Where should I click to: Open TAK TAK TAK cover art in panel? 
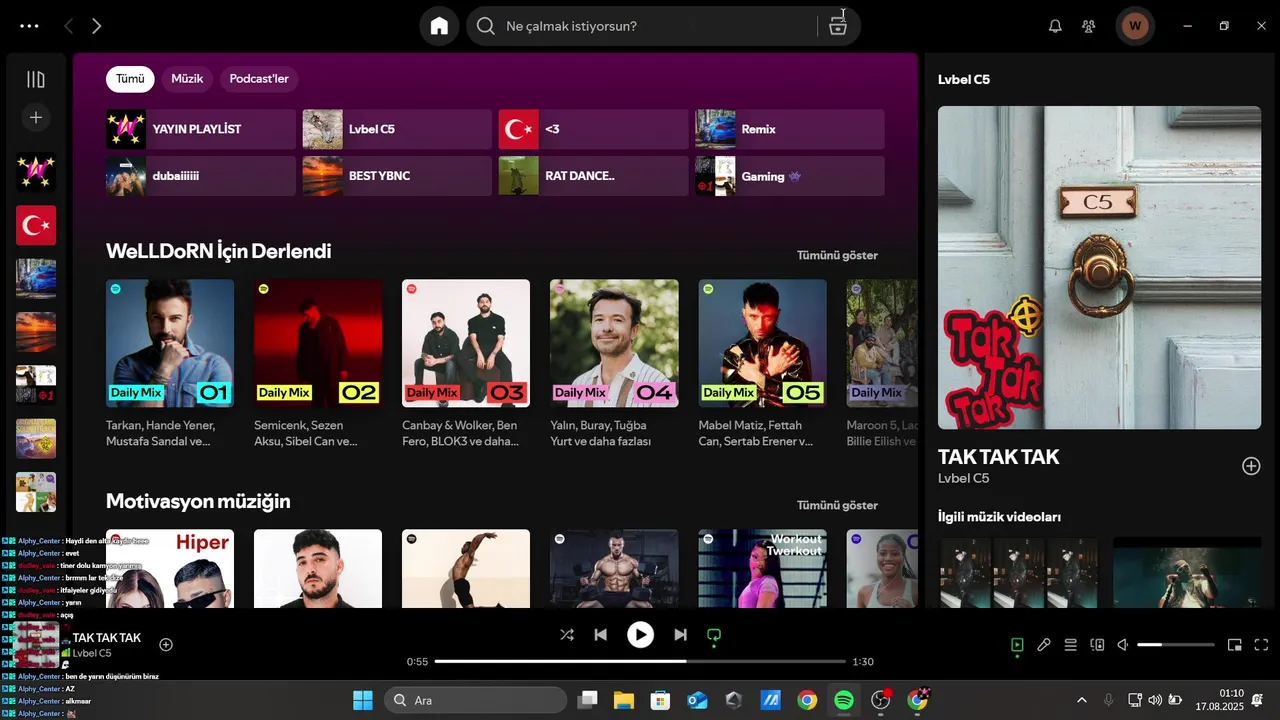pos(1099,267)
